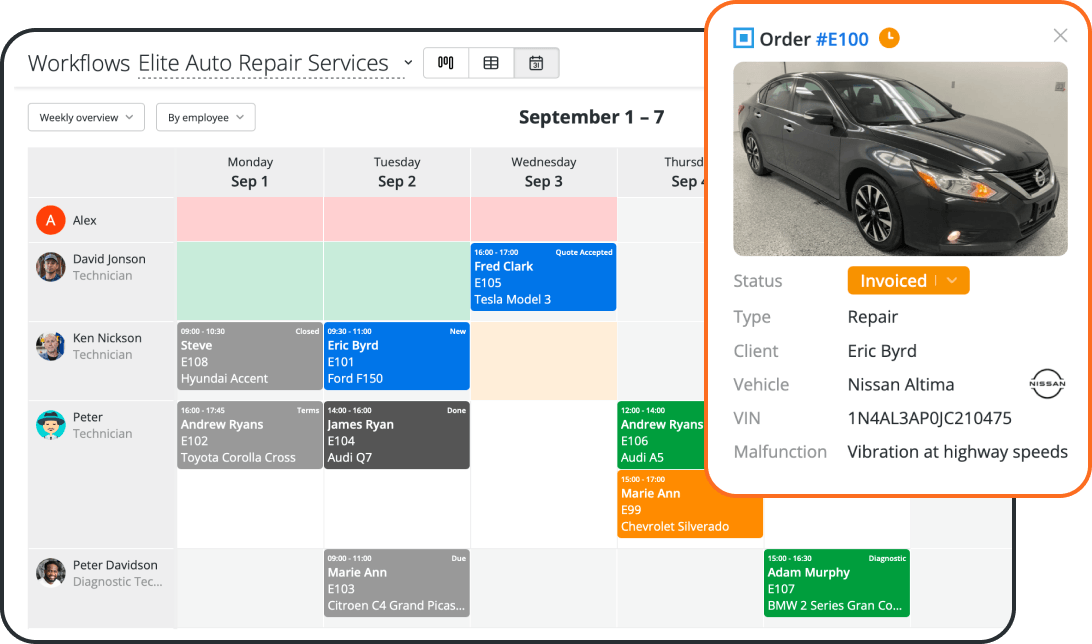The width and height of the screenshot is (1092, 644).
Task: Open Alex's red avatar icon
Action: [50, 220]
